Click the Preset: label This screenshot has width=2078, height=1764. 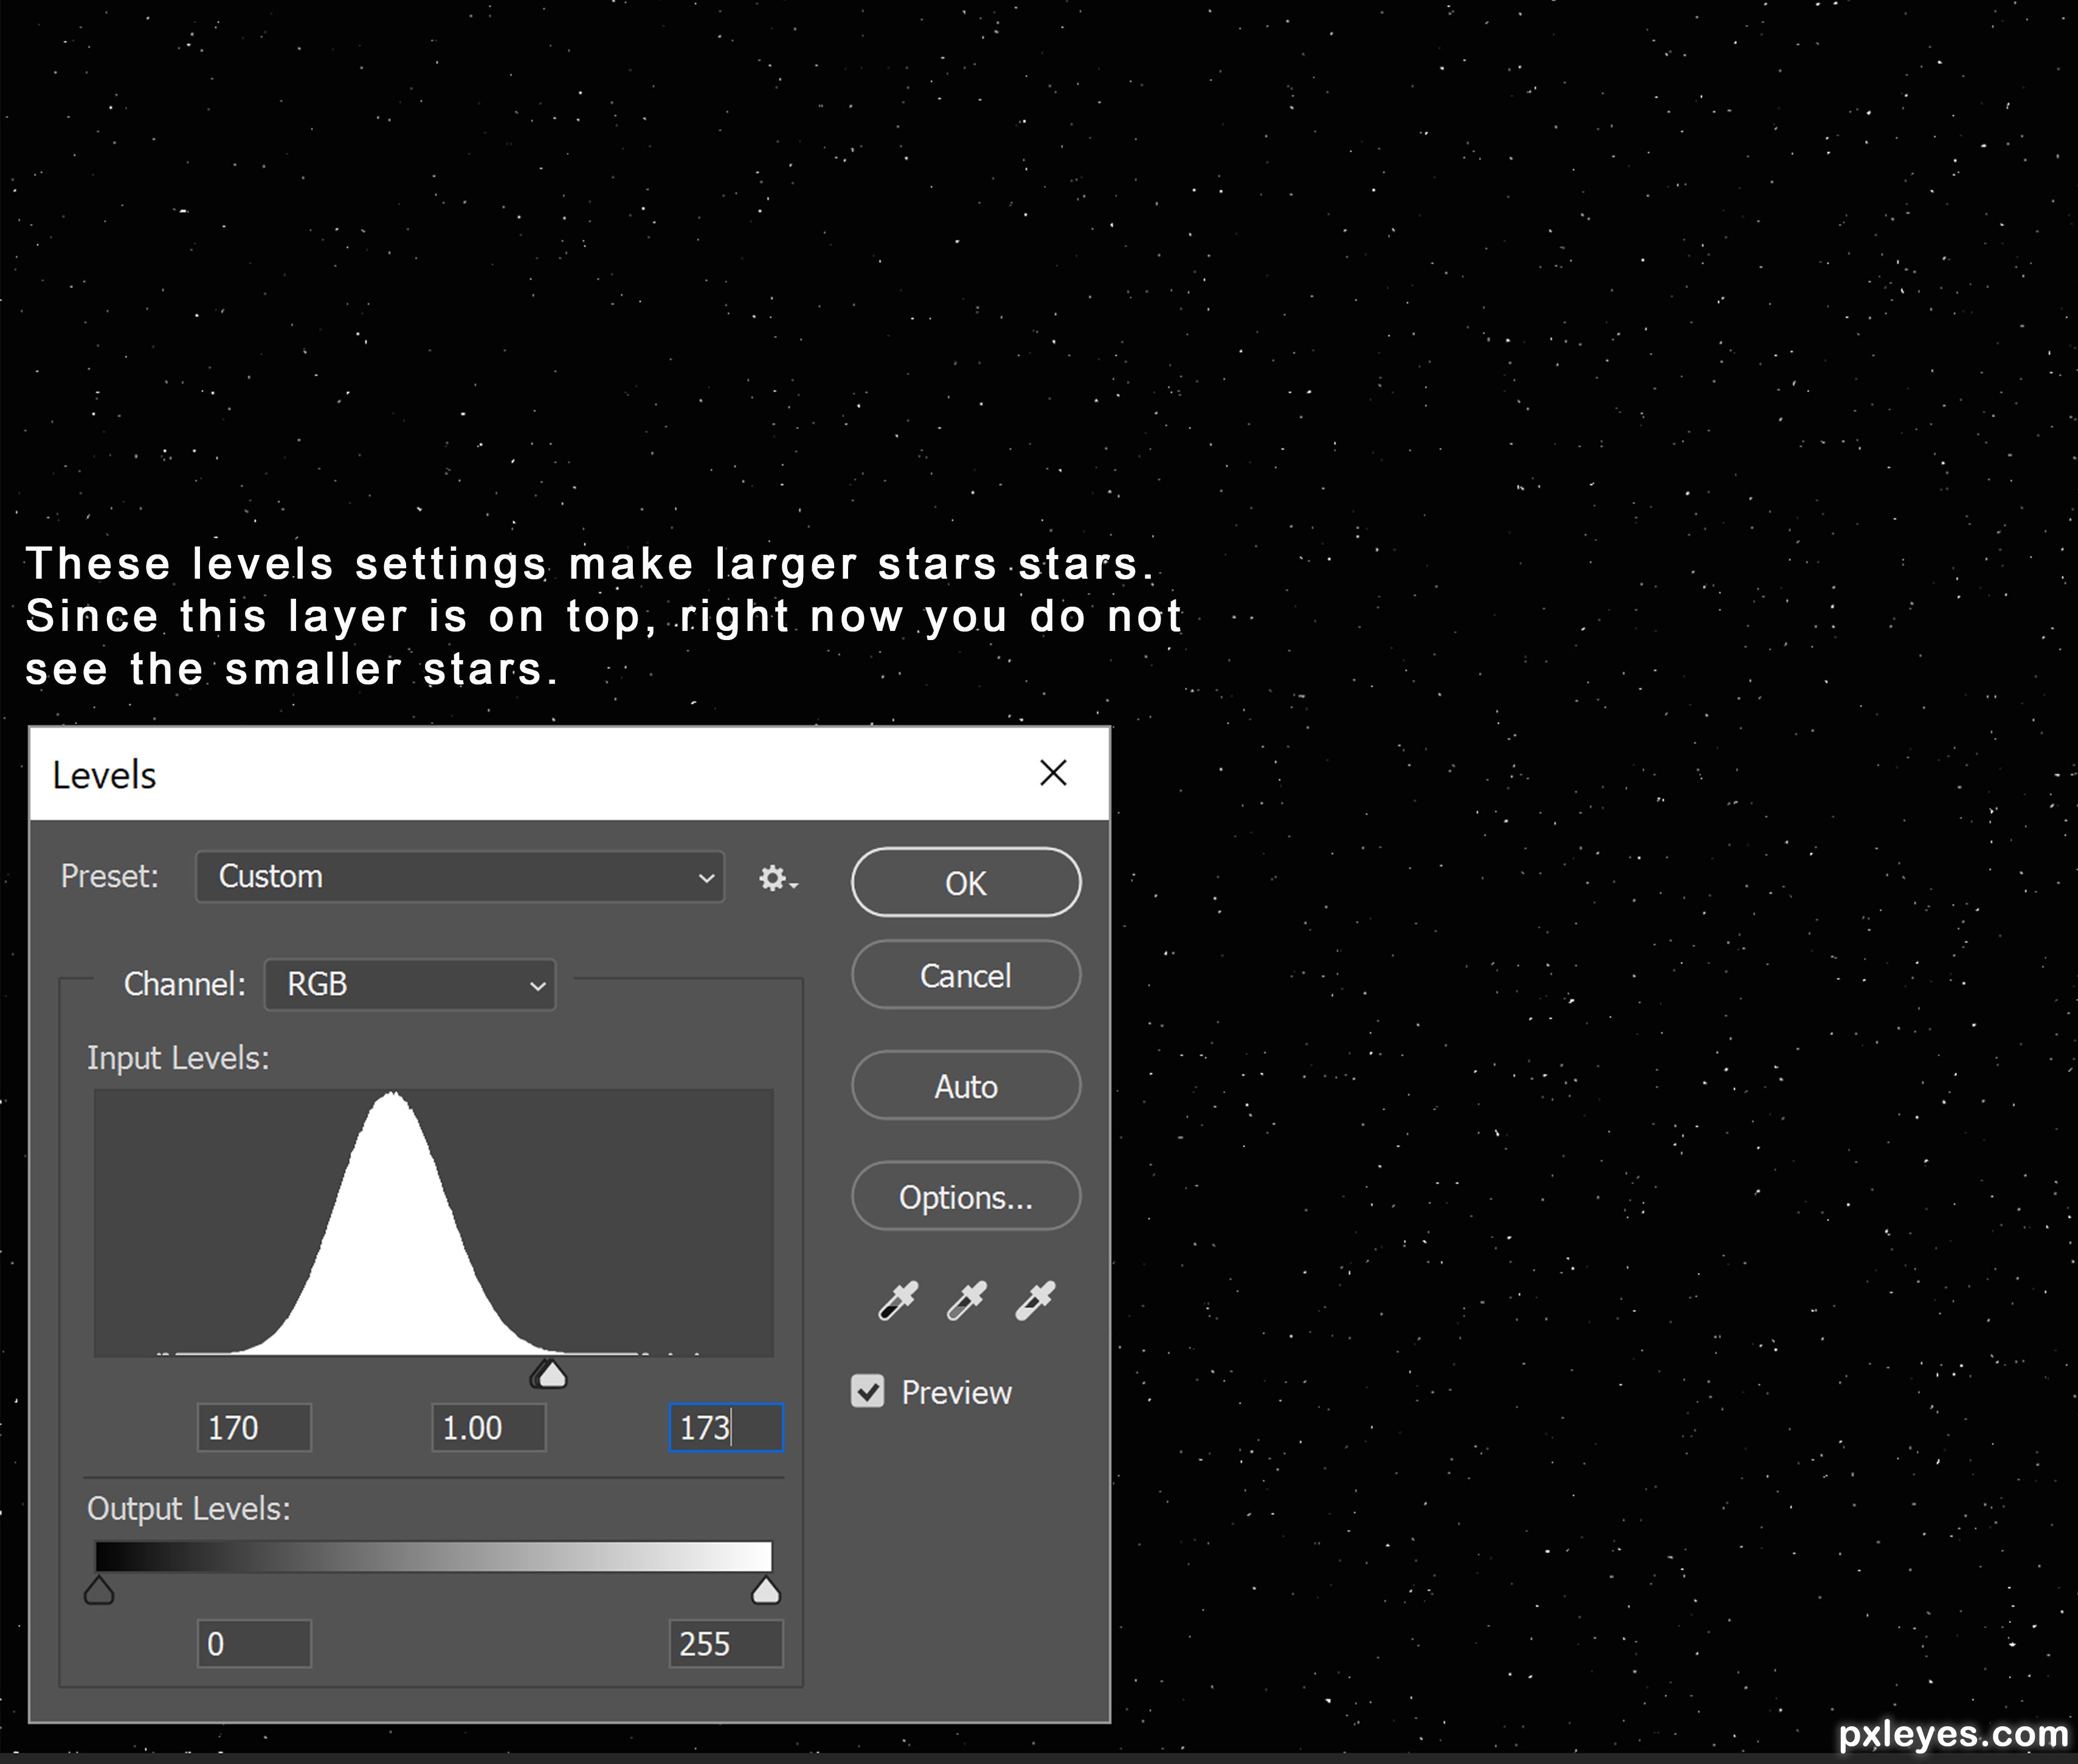click(x=110, y=876)
